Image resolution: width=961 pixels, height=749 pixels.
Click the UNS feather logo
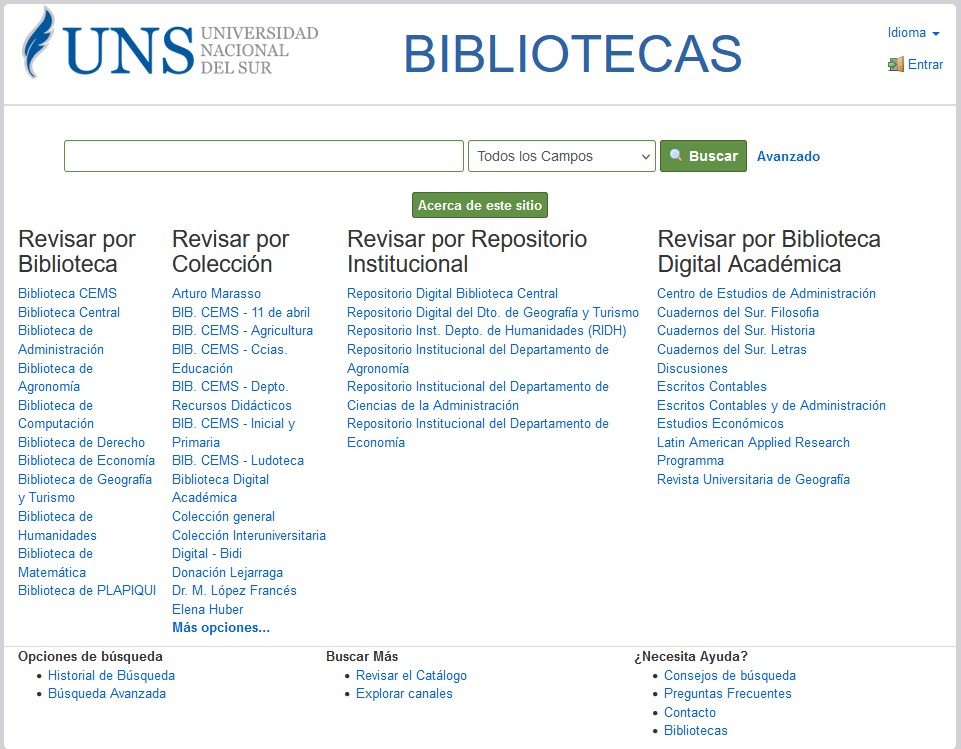pyautogui.click(x=38, y=43)
